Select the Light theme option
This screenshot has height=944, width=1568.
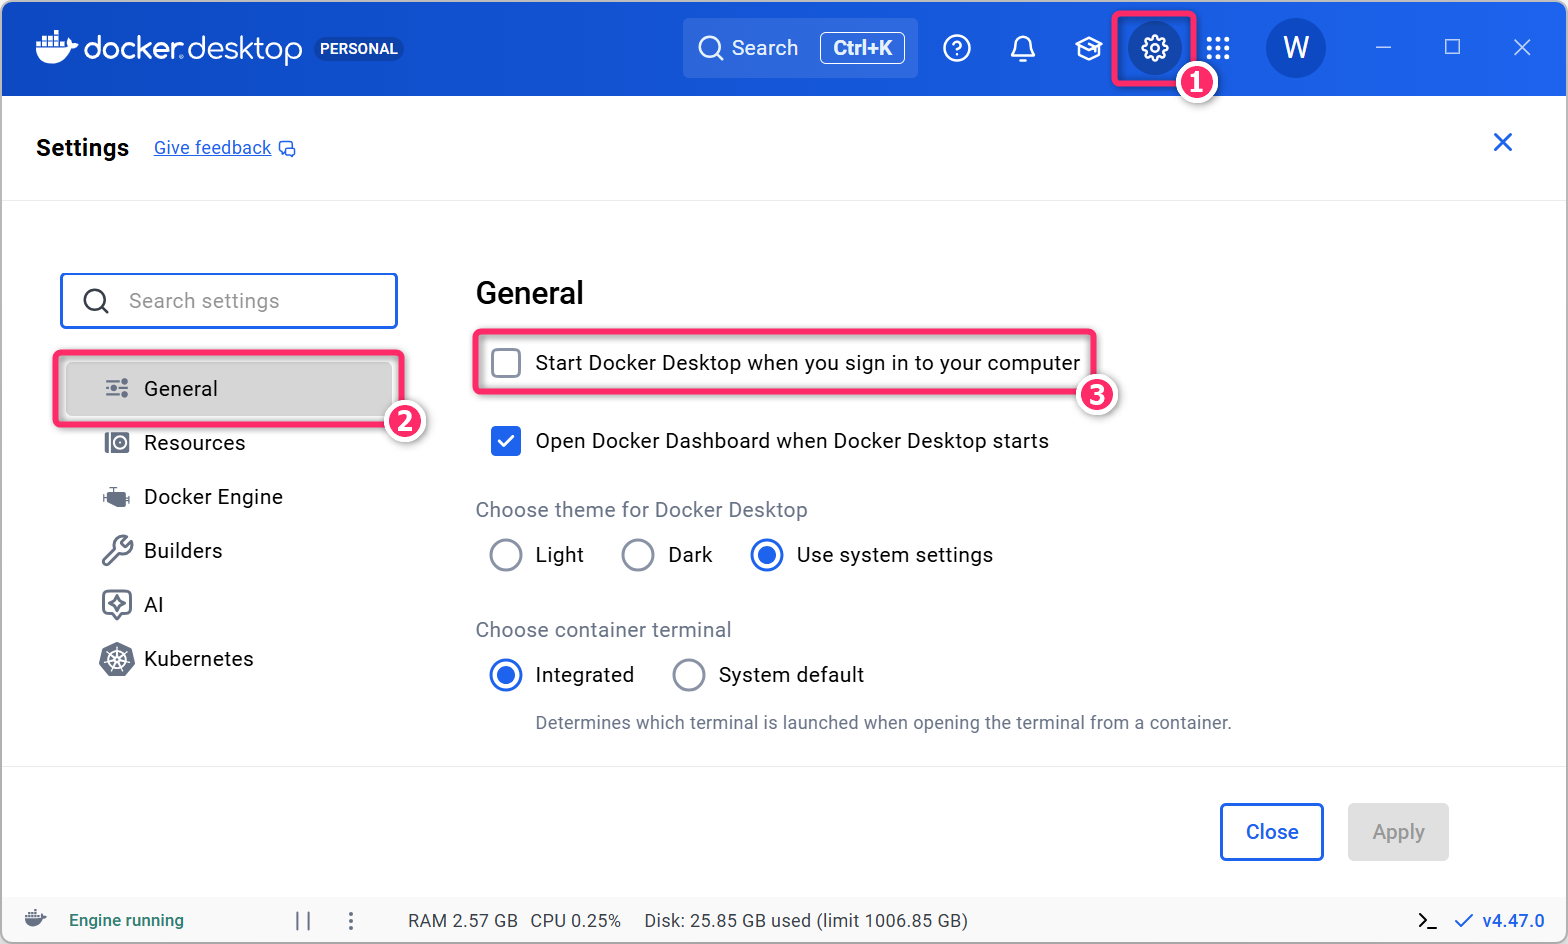click(x=506, y=555)
